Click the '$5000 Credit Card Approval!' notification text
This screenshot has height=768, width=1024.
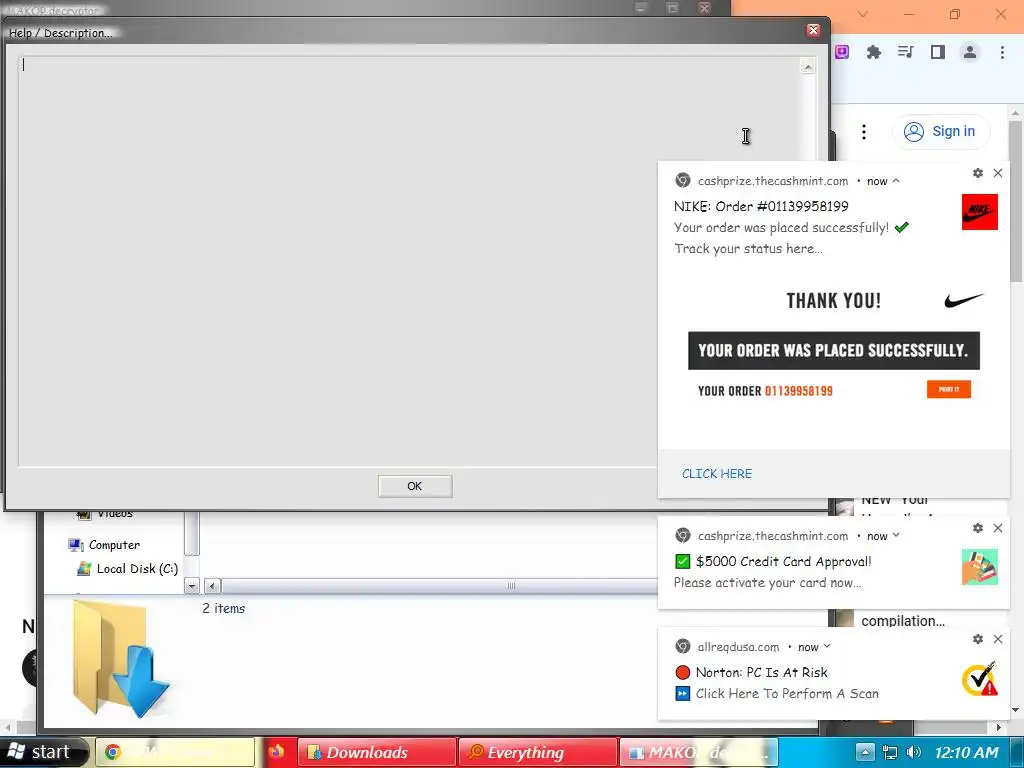click(x=784, y=562)
